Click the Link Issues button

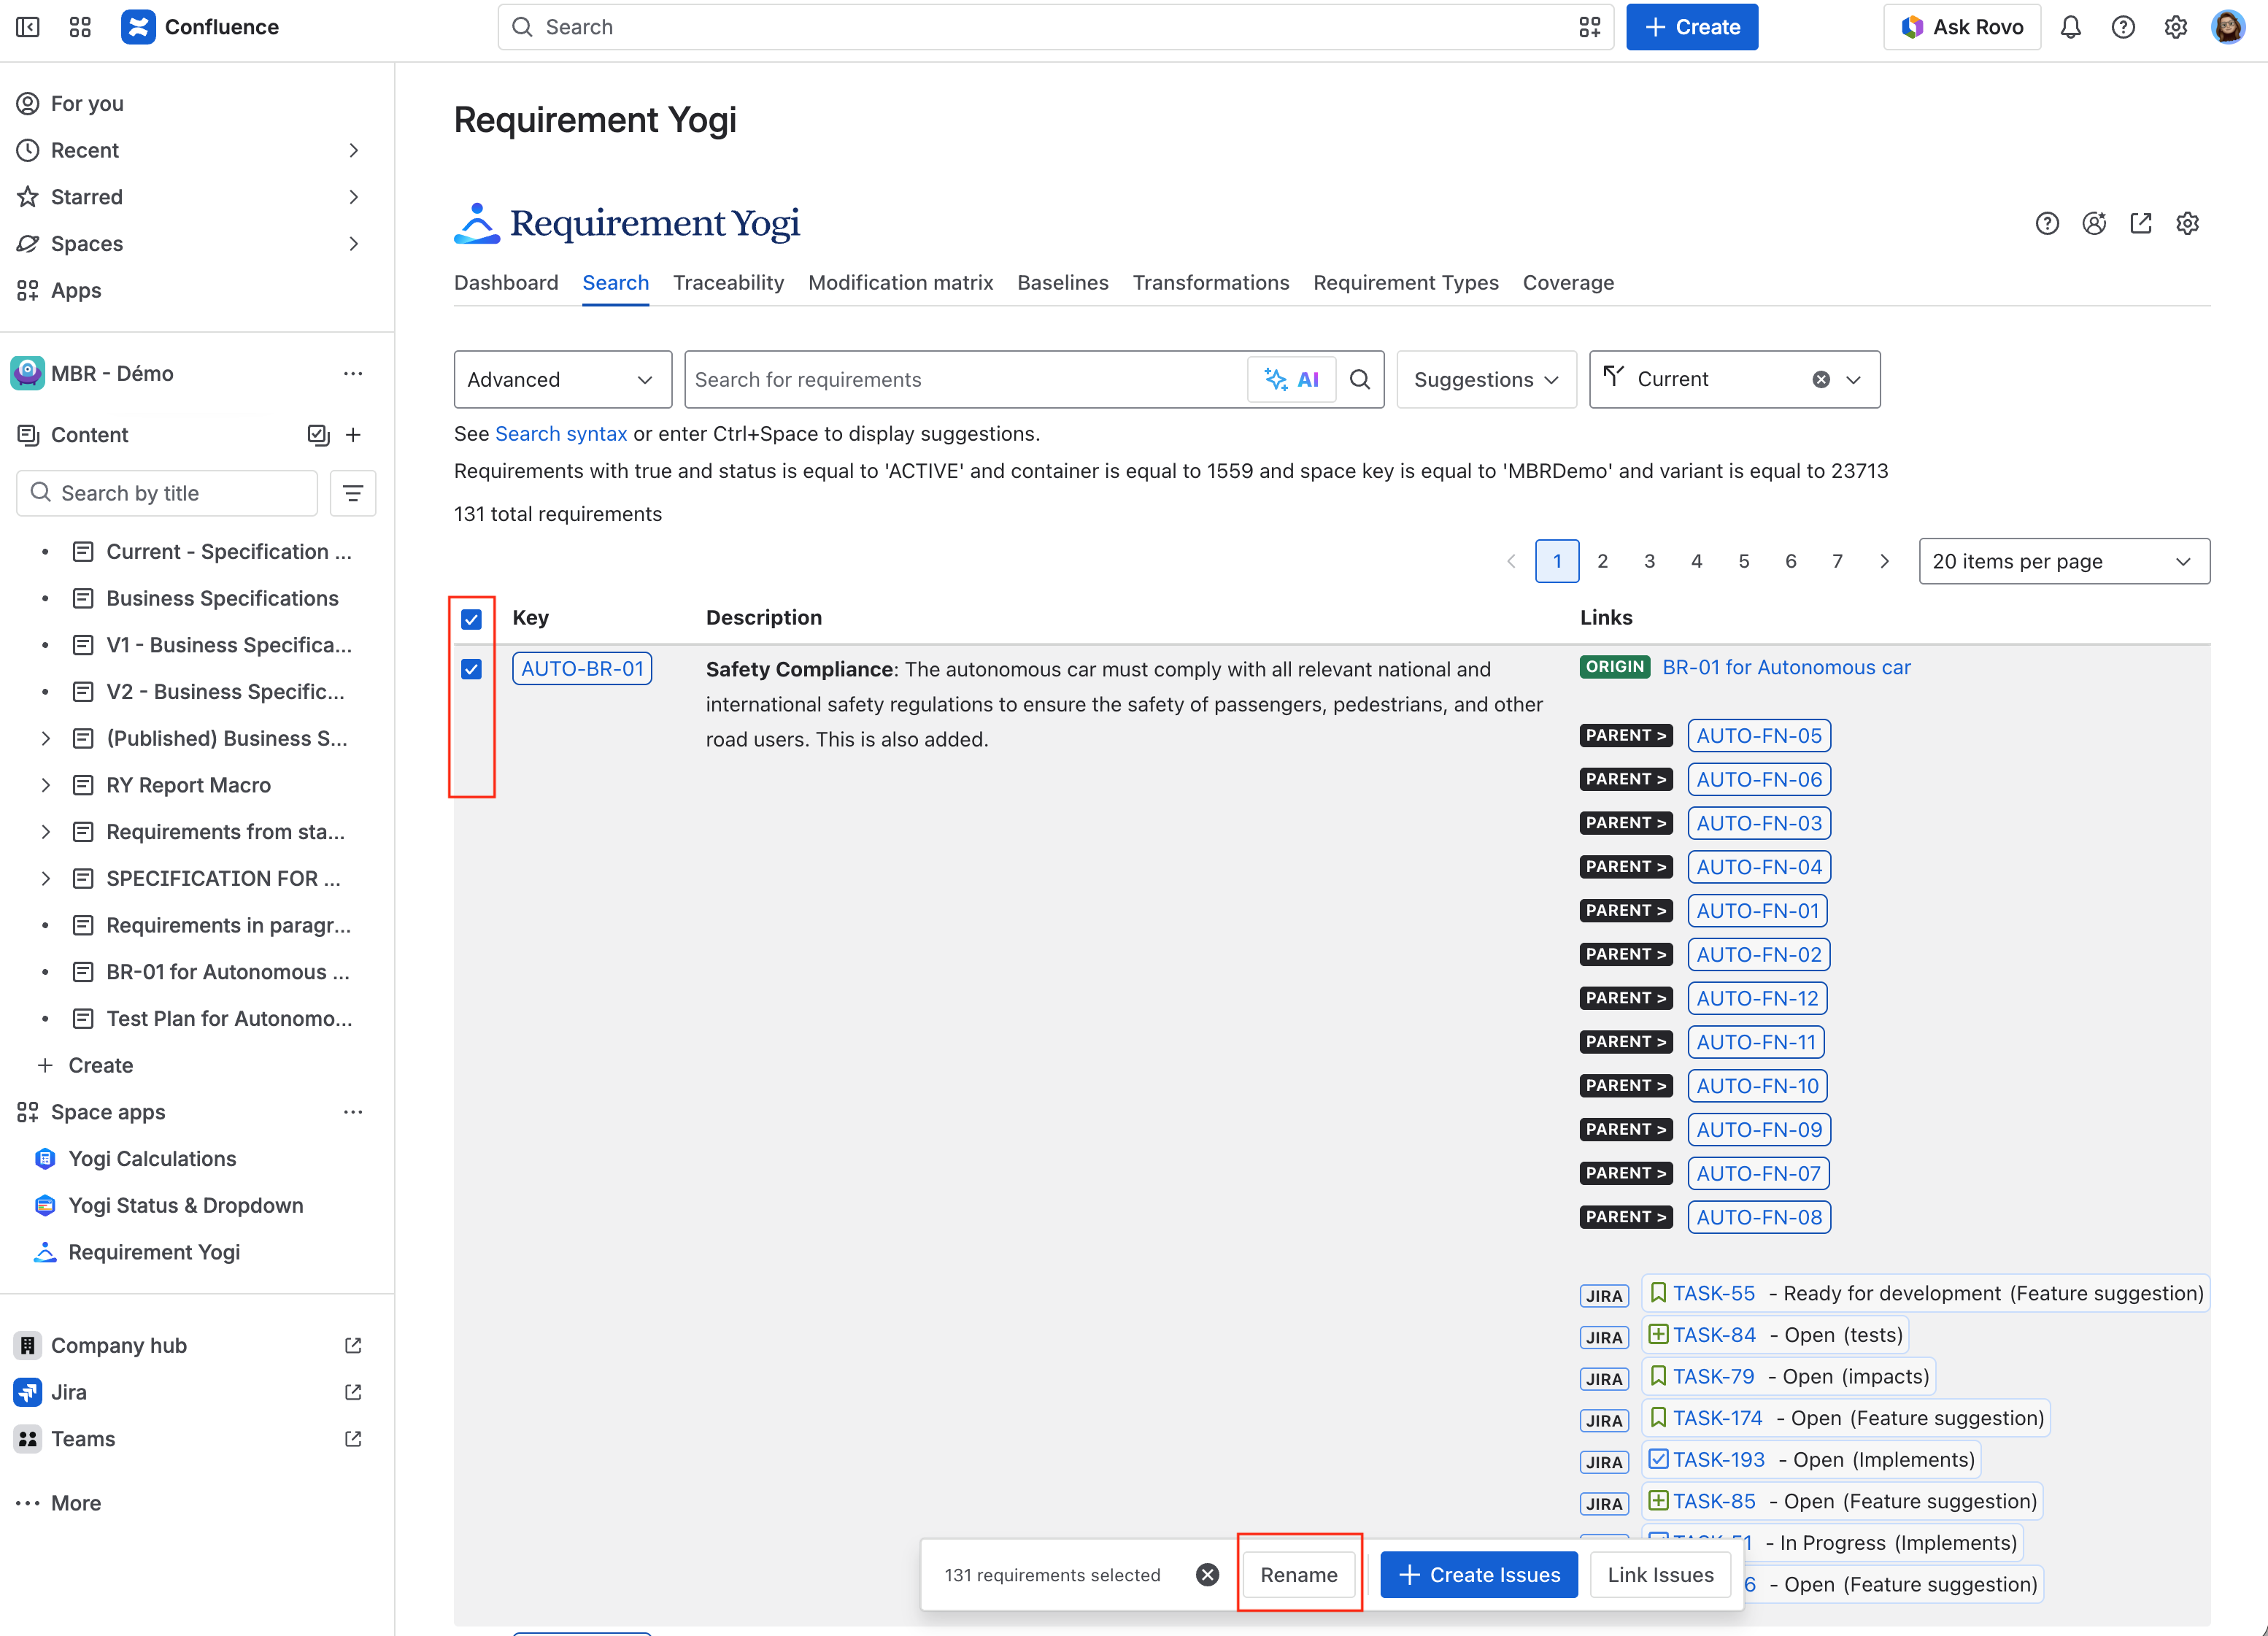pyautogui.click(x=1660, y=1574)
